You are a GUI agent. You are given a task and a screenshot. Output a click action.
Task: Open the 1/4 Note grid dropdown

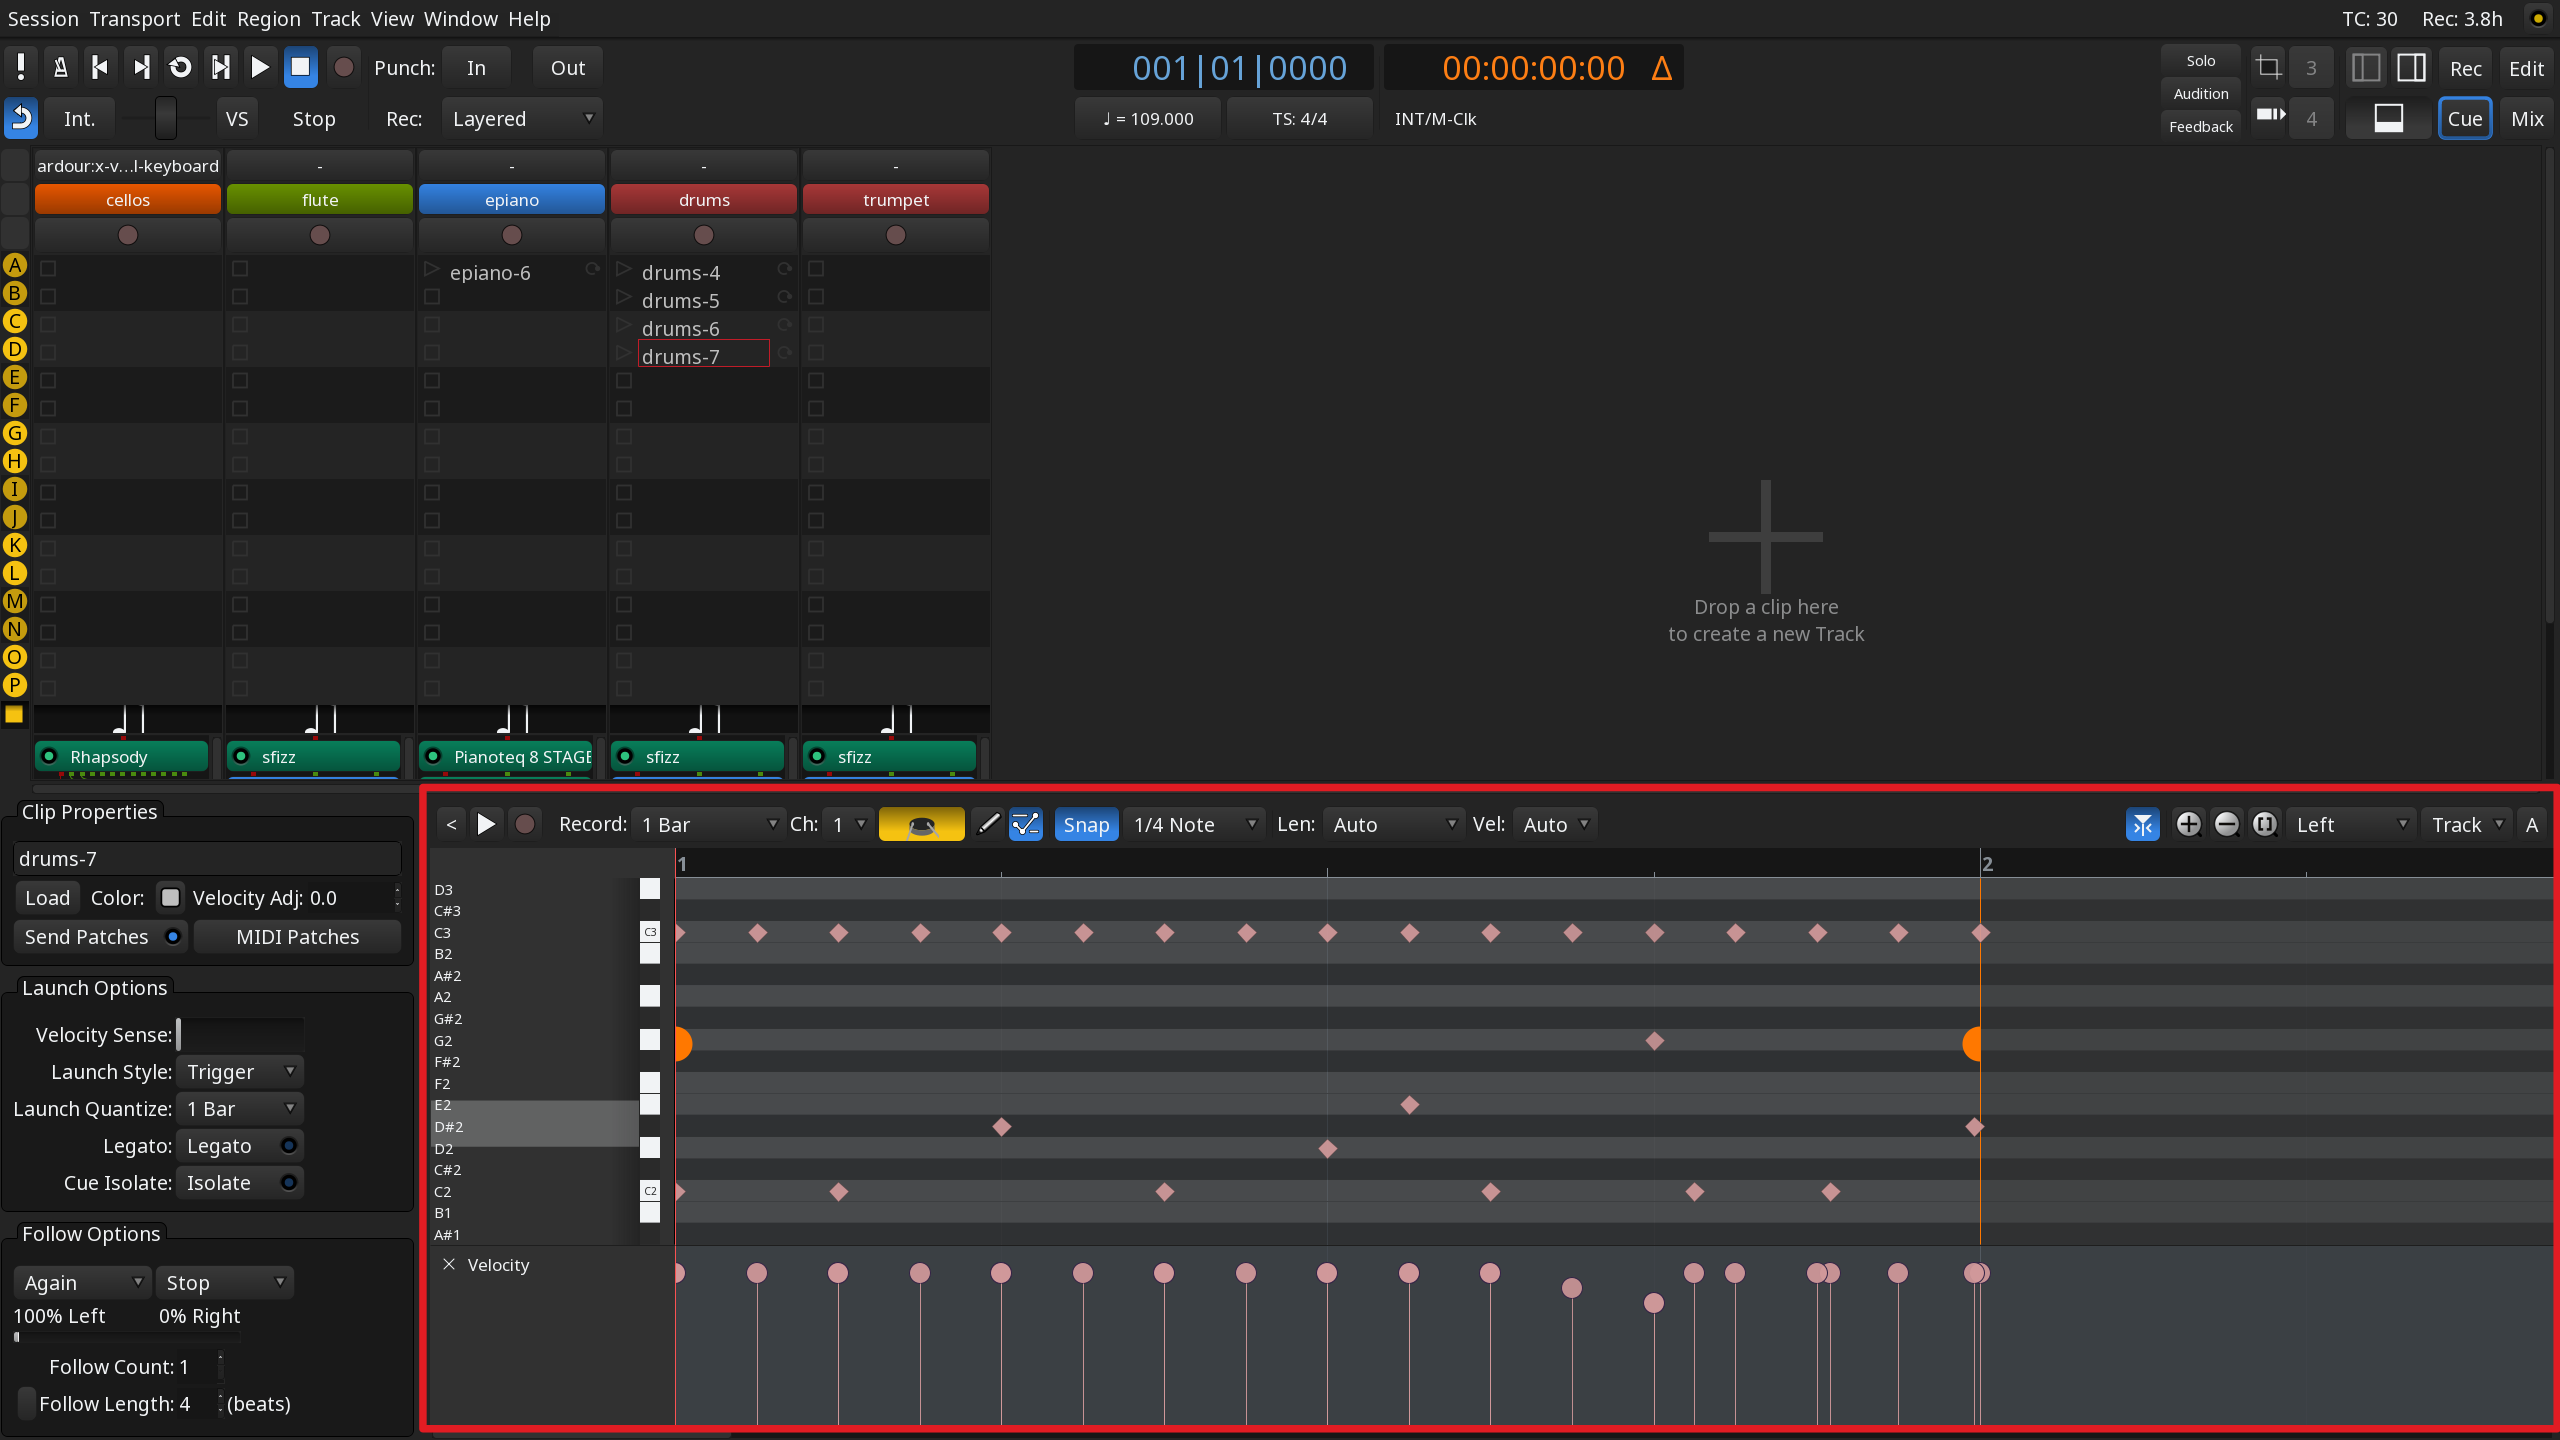1194,824
